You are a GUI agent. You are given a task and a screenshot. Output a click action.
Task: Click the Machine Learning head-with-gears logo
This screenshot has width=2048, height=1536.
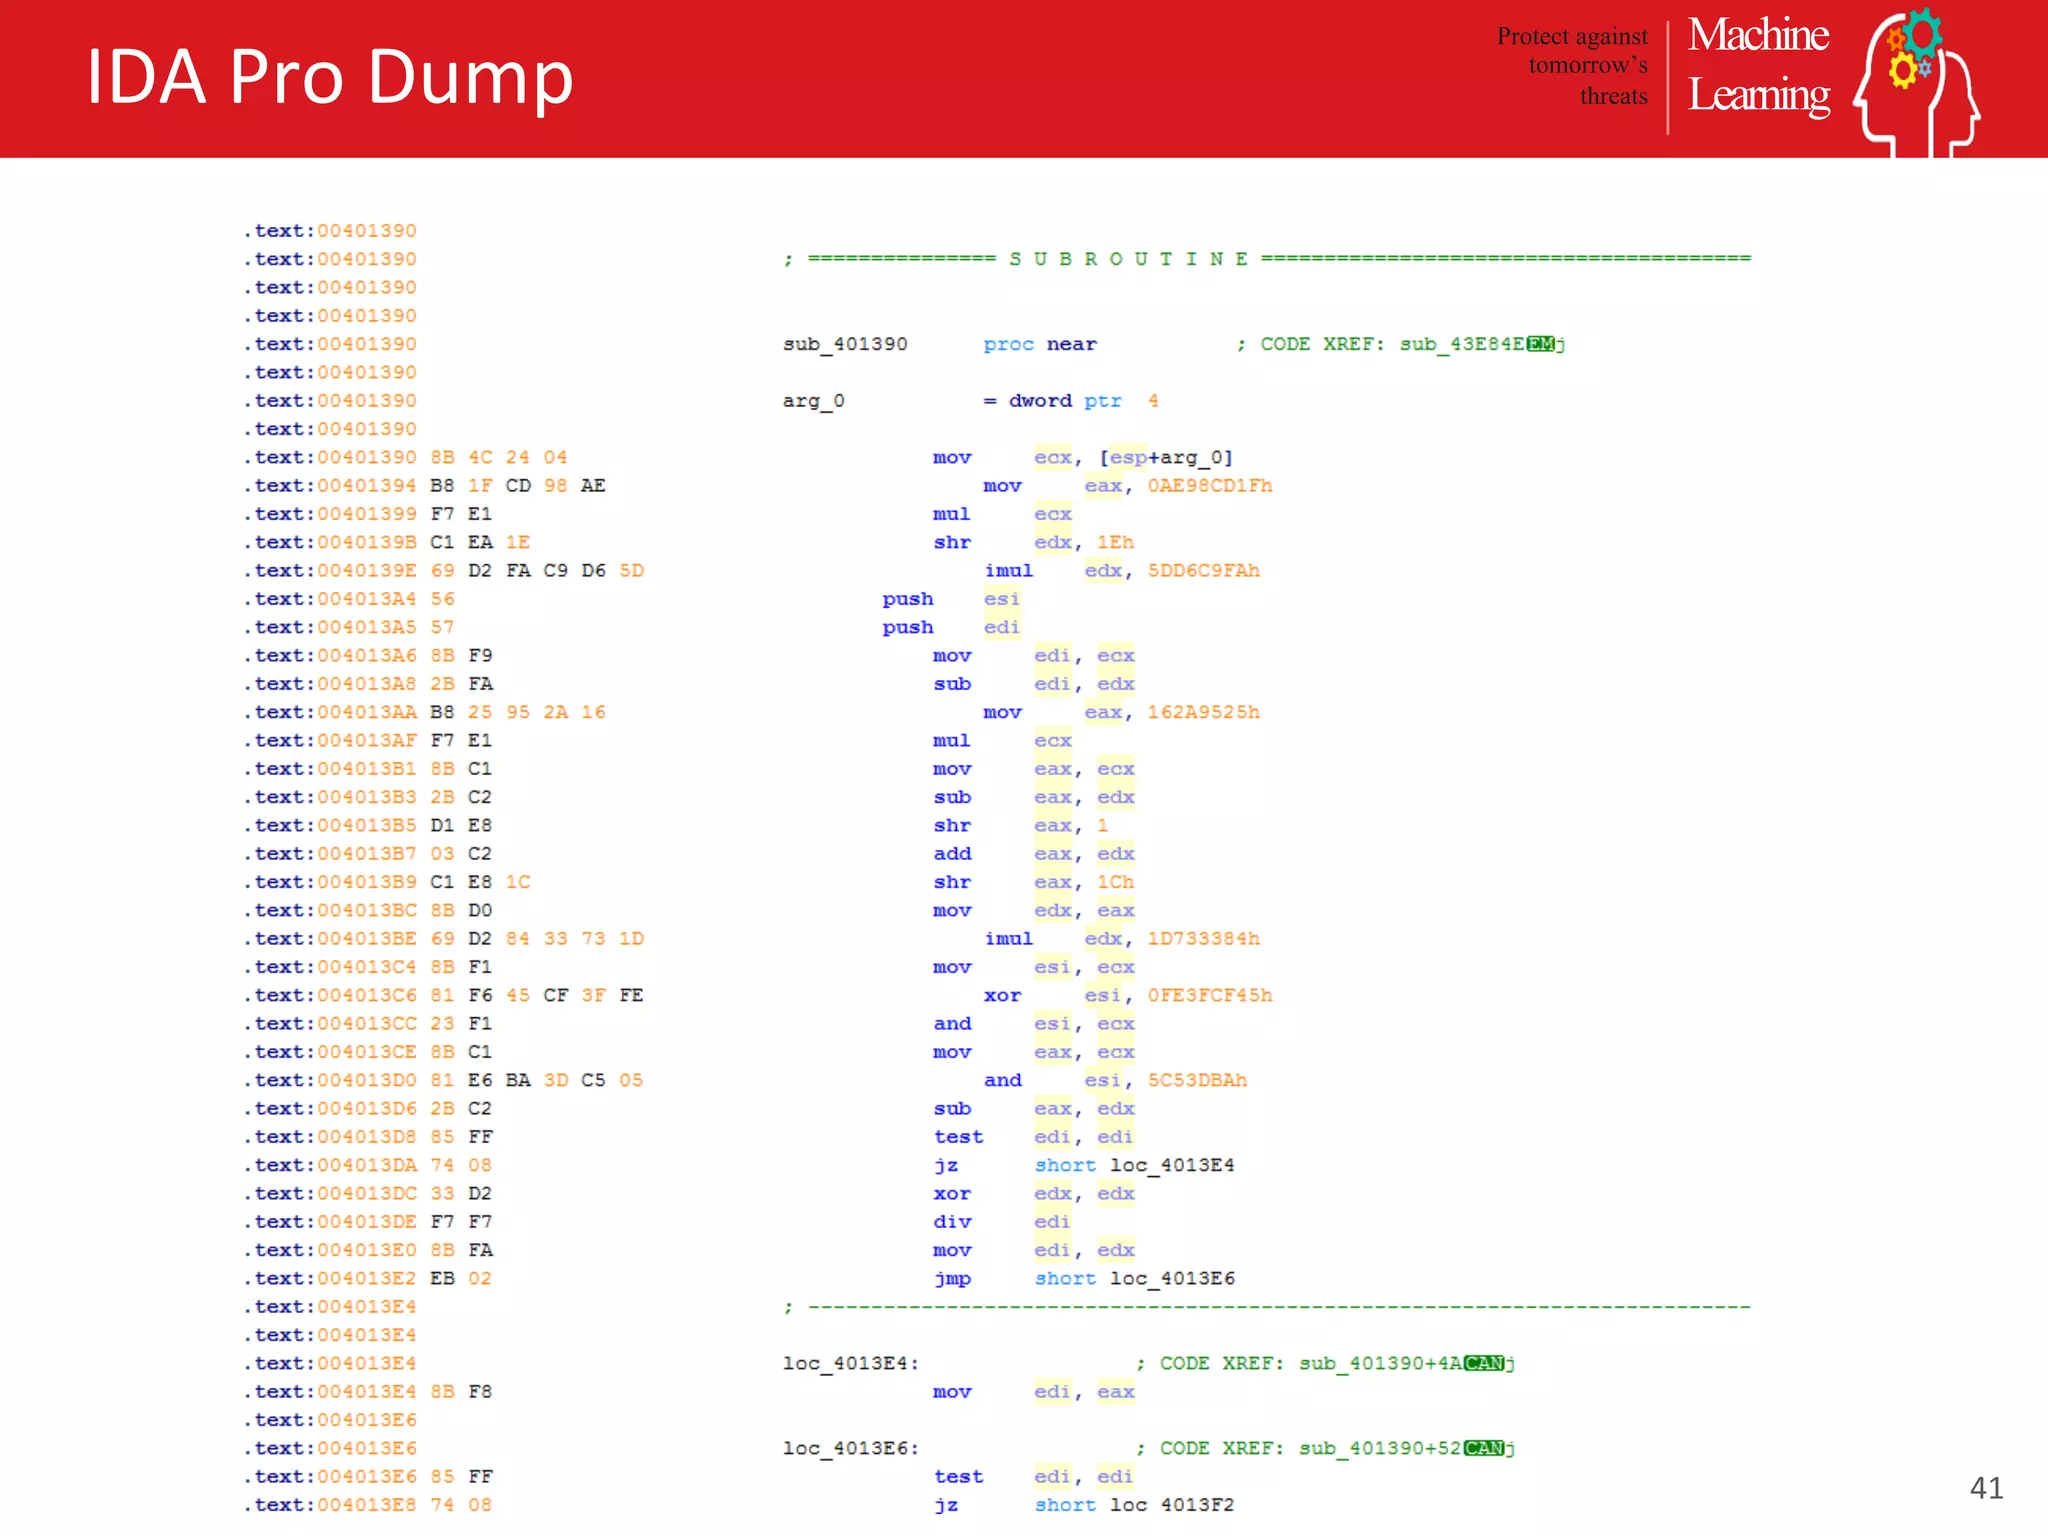click(1917, 82)
